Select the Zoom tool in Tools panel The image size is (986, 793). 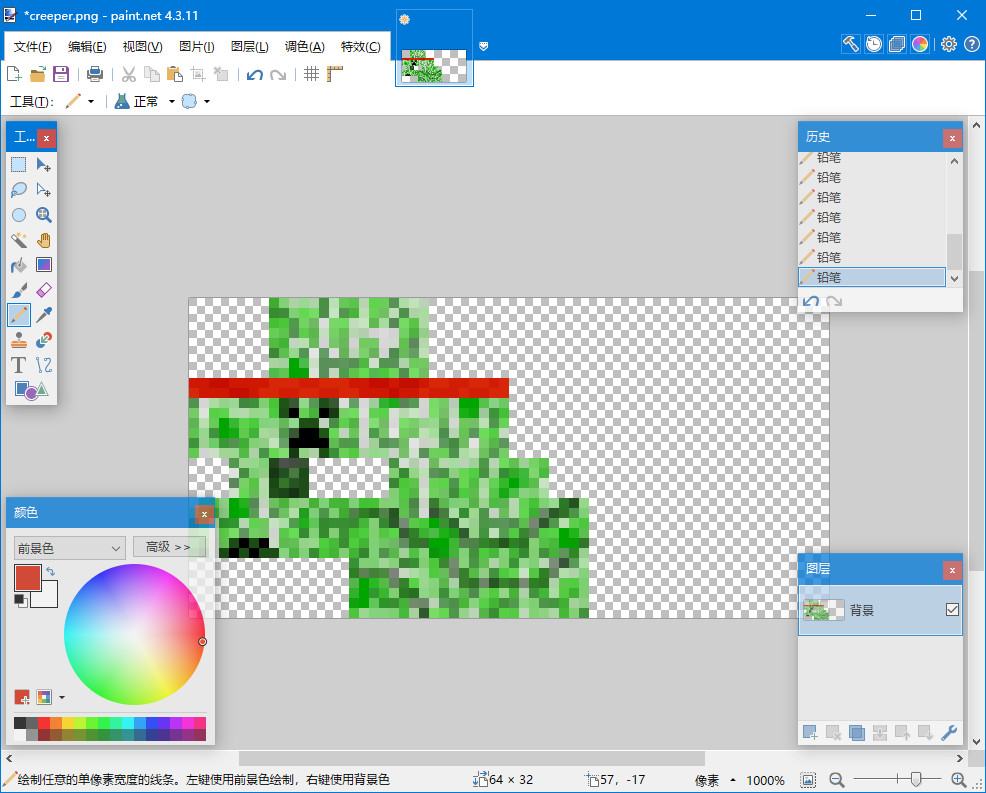(43, 215)
